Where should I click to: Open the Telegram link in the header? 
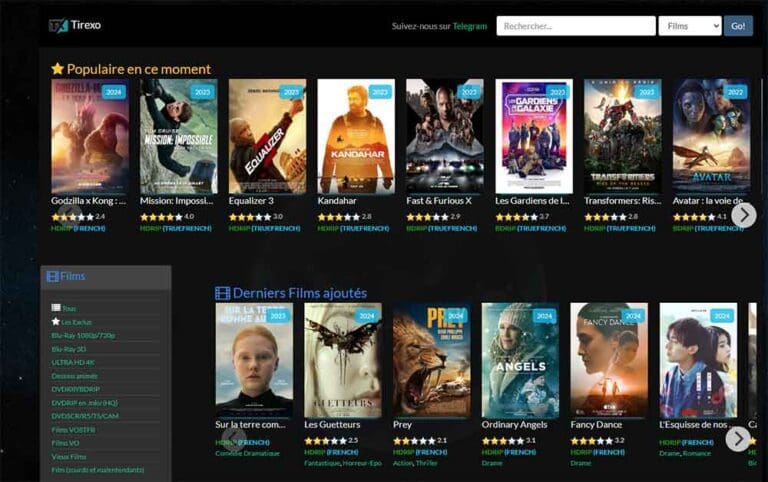tap(470, 26)
